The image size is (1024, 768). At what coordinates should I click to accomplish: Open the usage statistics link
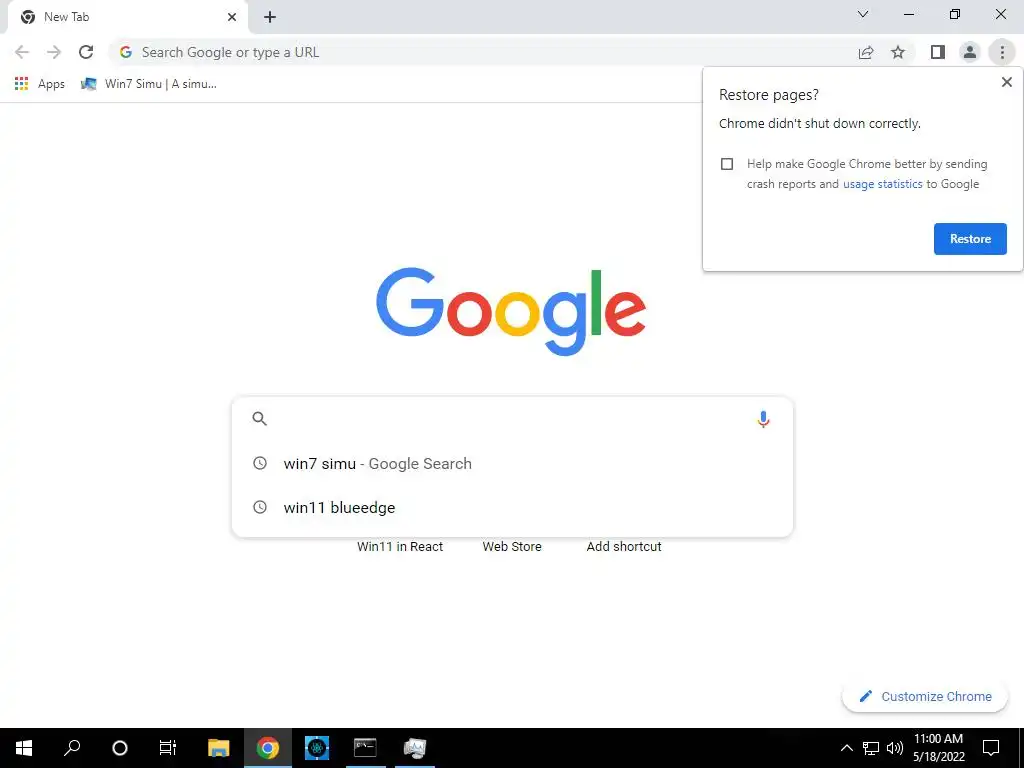[x=882, y=184]
